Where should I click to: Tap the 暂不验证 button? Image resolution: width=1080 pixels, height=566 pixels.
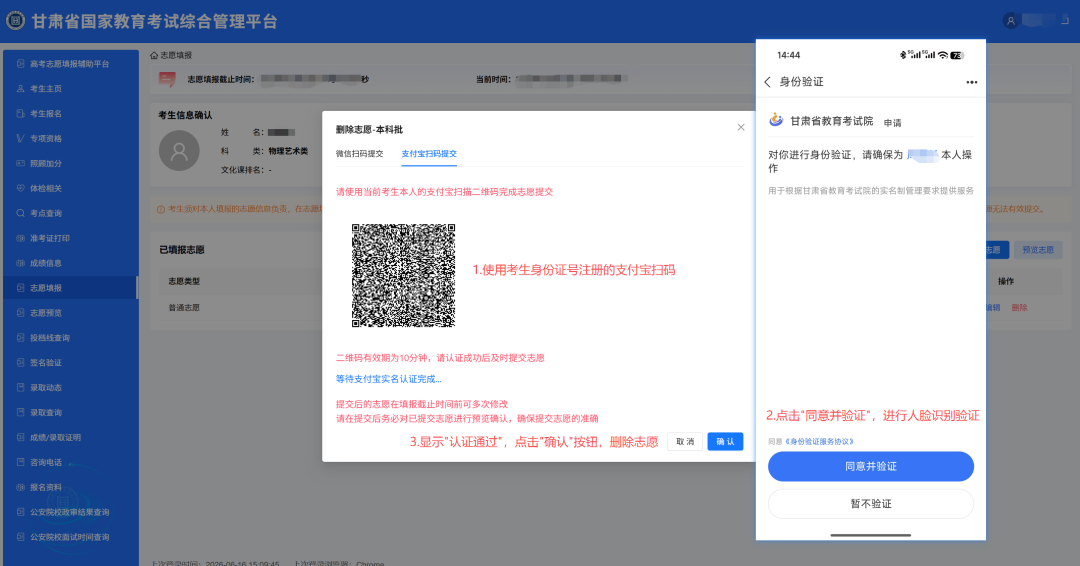(x=871, y=503)
